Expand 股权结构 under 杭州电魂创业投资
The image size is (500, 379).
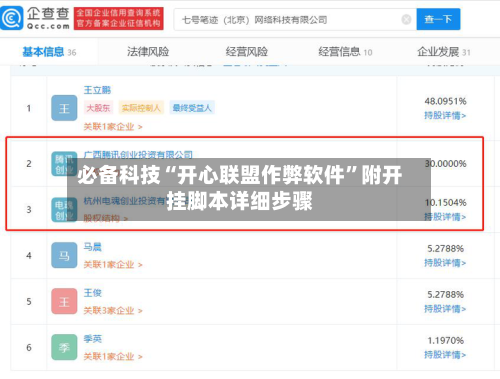coord(105,218)
